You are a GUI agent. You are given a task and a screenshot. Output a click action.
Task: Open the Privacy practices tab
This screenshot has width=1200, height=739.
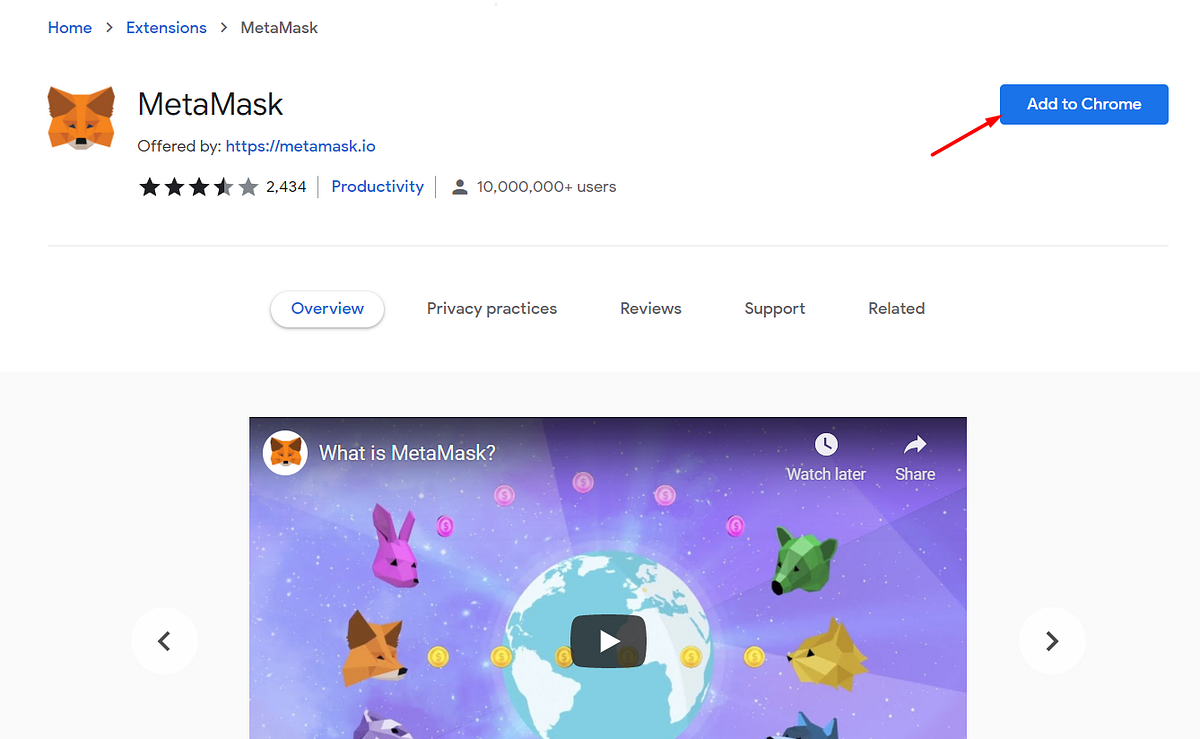(491, 308)
